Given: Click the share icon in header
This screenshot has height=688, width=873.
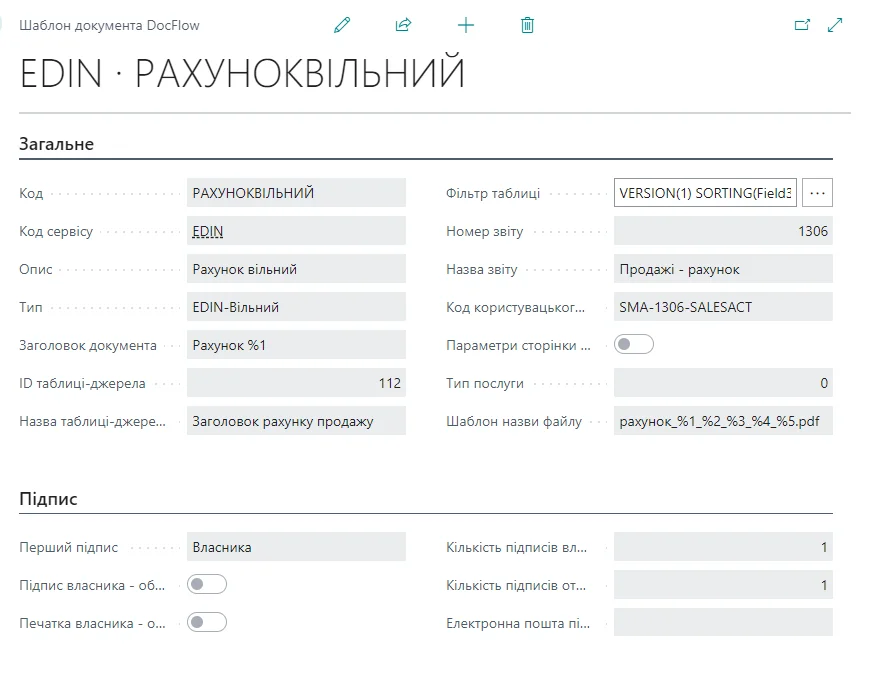Looking at the screenshot, I should [x=404, y=25].
